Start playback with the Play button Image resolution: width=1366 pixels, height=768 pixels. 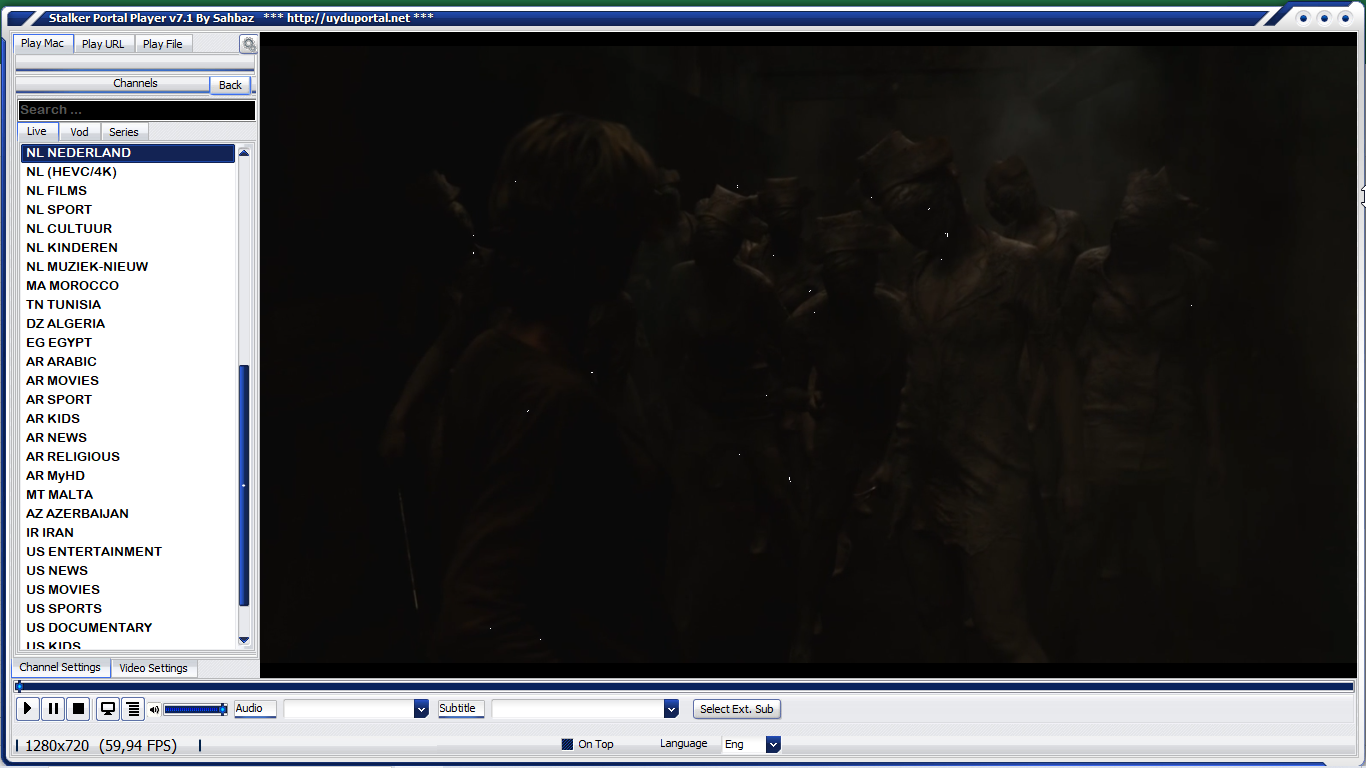click(28, 709)
